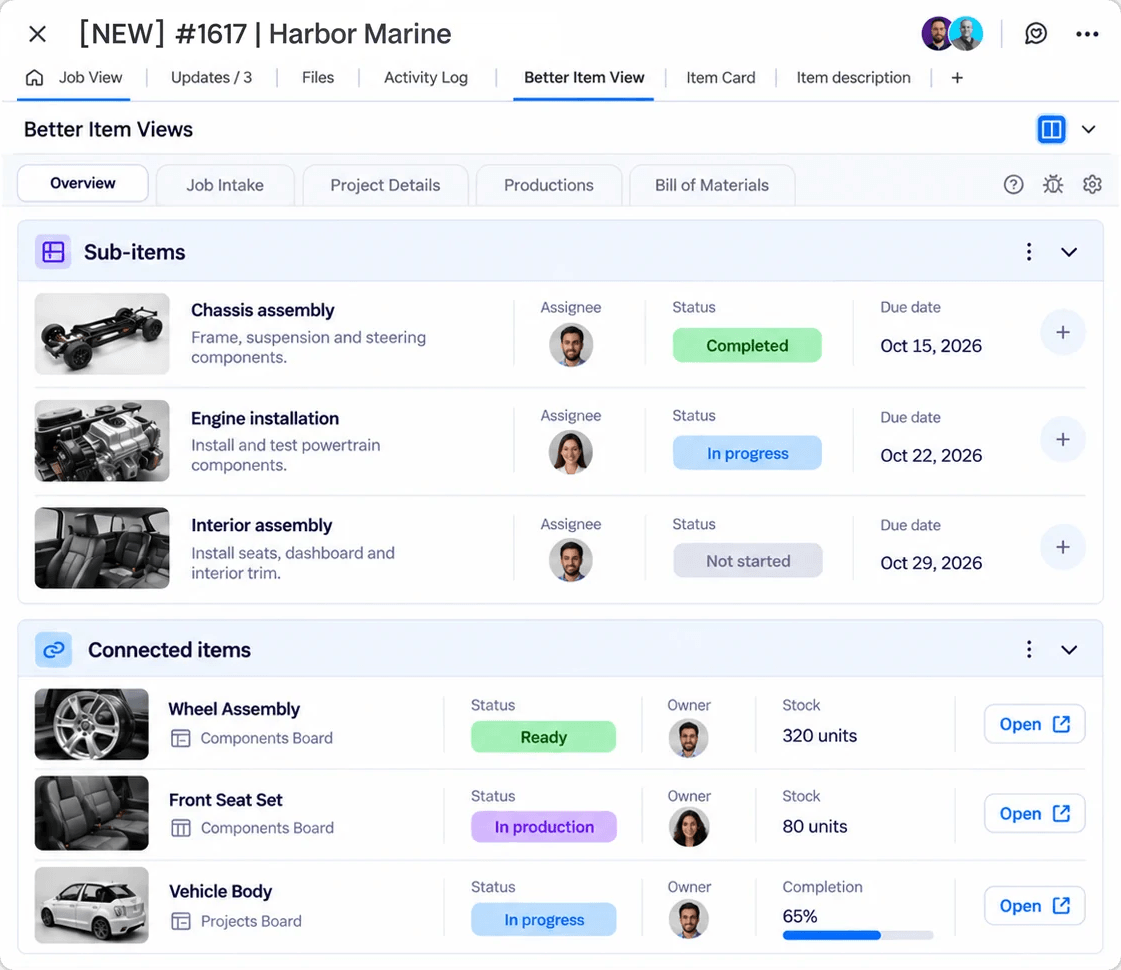
Task: Open Better Item Views settings gear
Action: (1092, 184)
